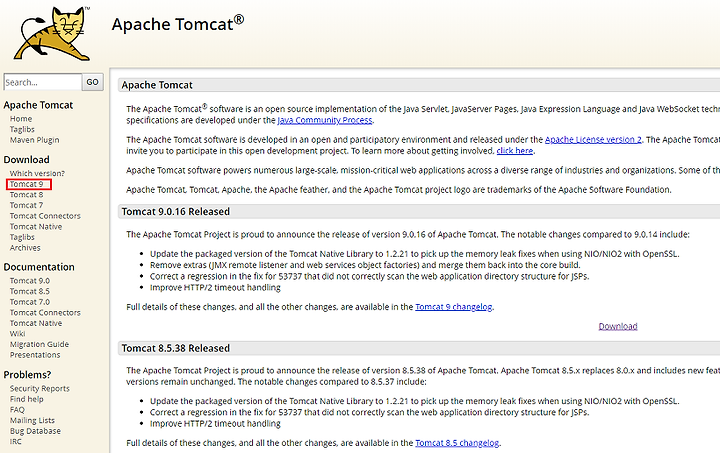Click the 'Problems?' sidebar heading
The width and height of the screenshot is (720, 453).
[x=28, y=375]
